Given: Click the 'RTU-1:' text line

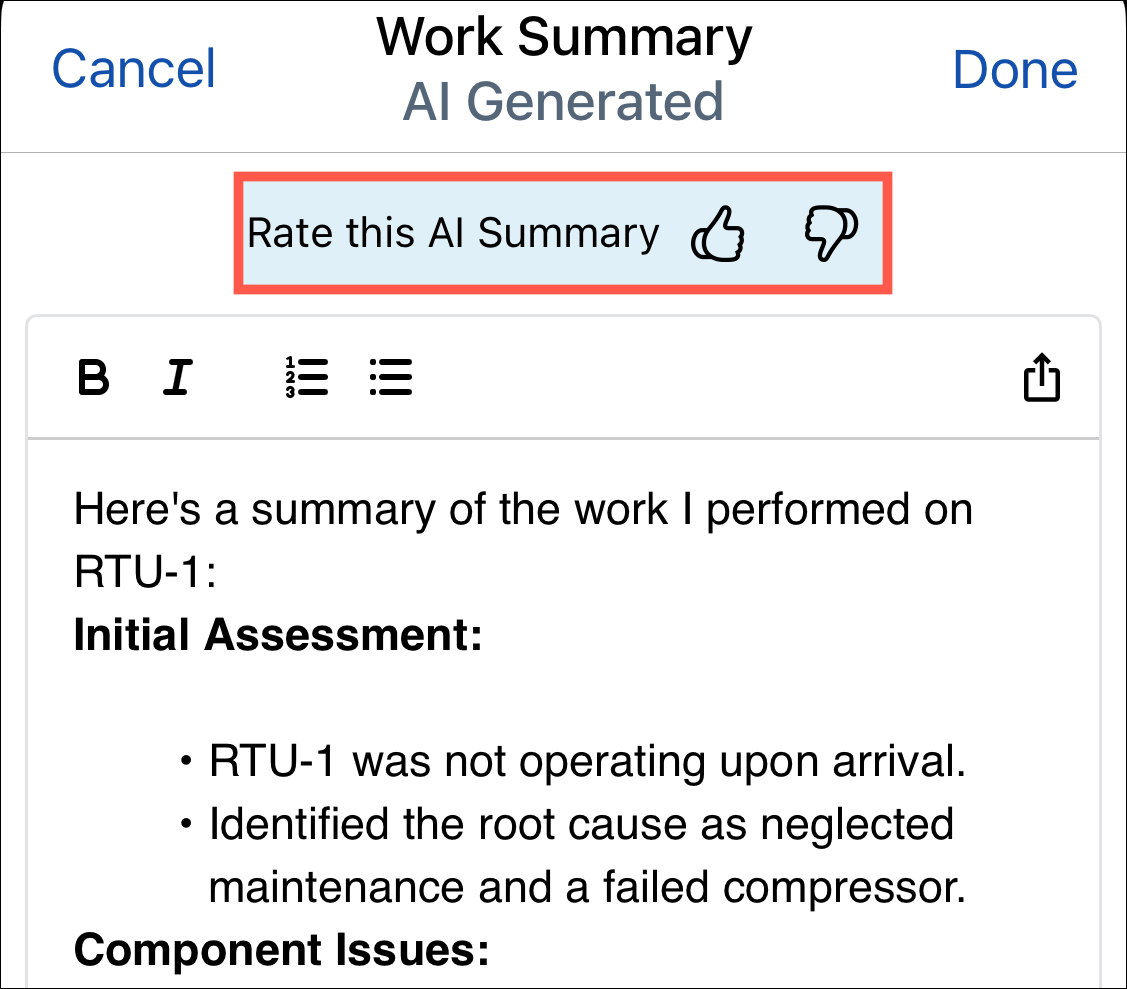Looking at the screenshot, I should pos(145,573).
